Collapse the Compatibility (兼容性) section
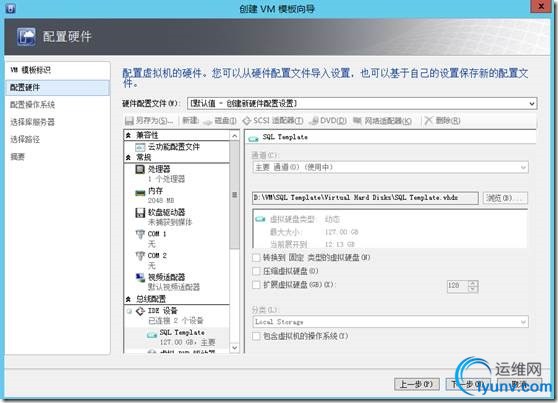 pyautogui.click(x=128, y=136)
